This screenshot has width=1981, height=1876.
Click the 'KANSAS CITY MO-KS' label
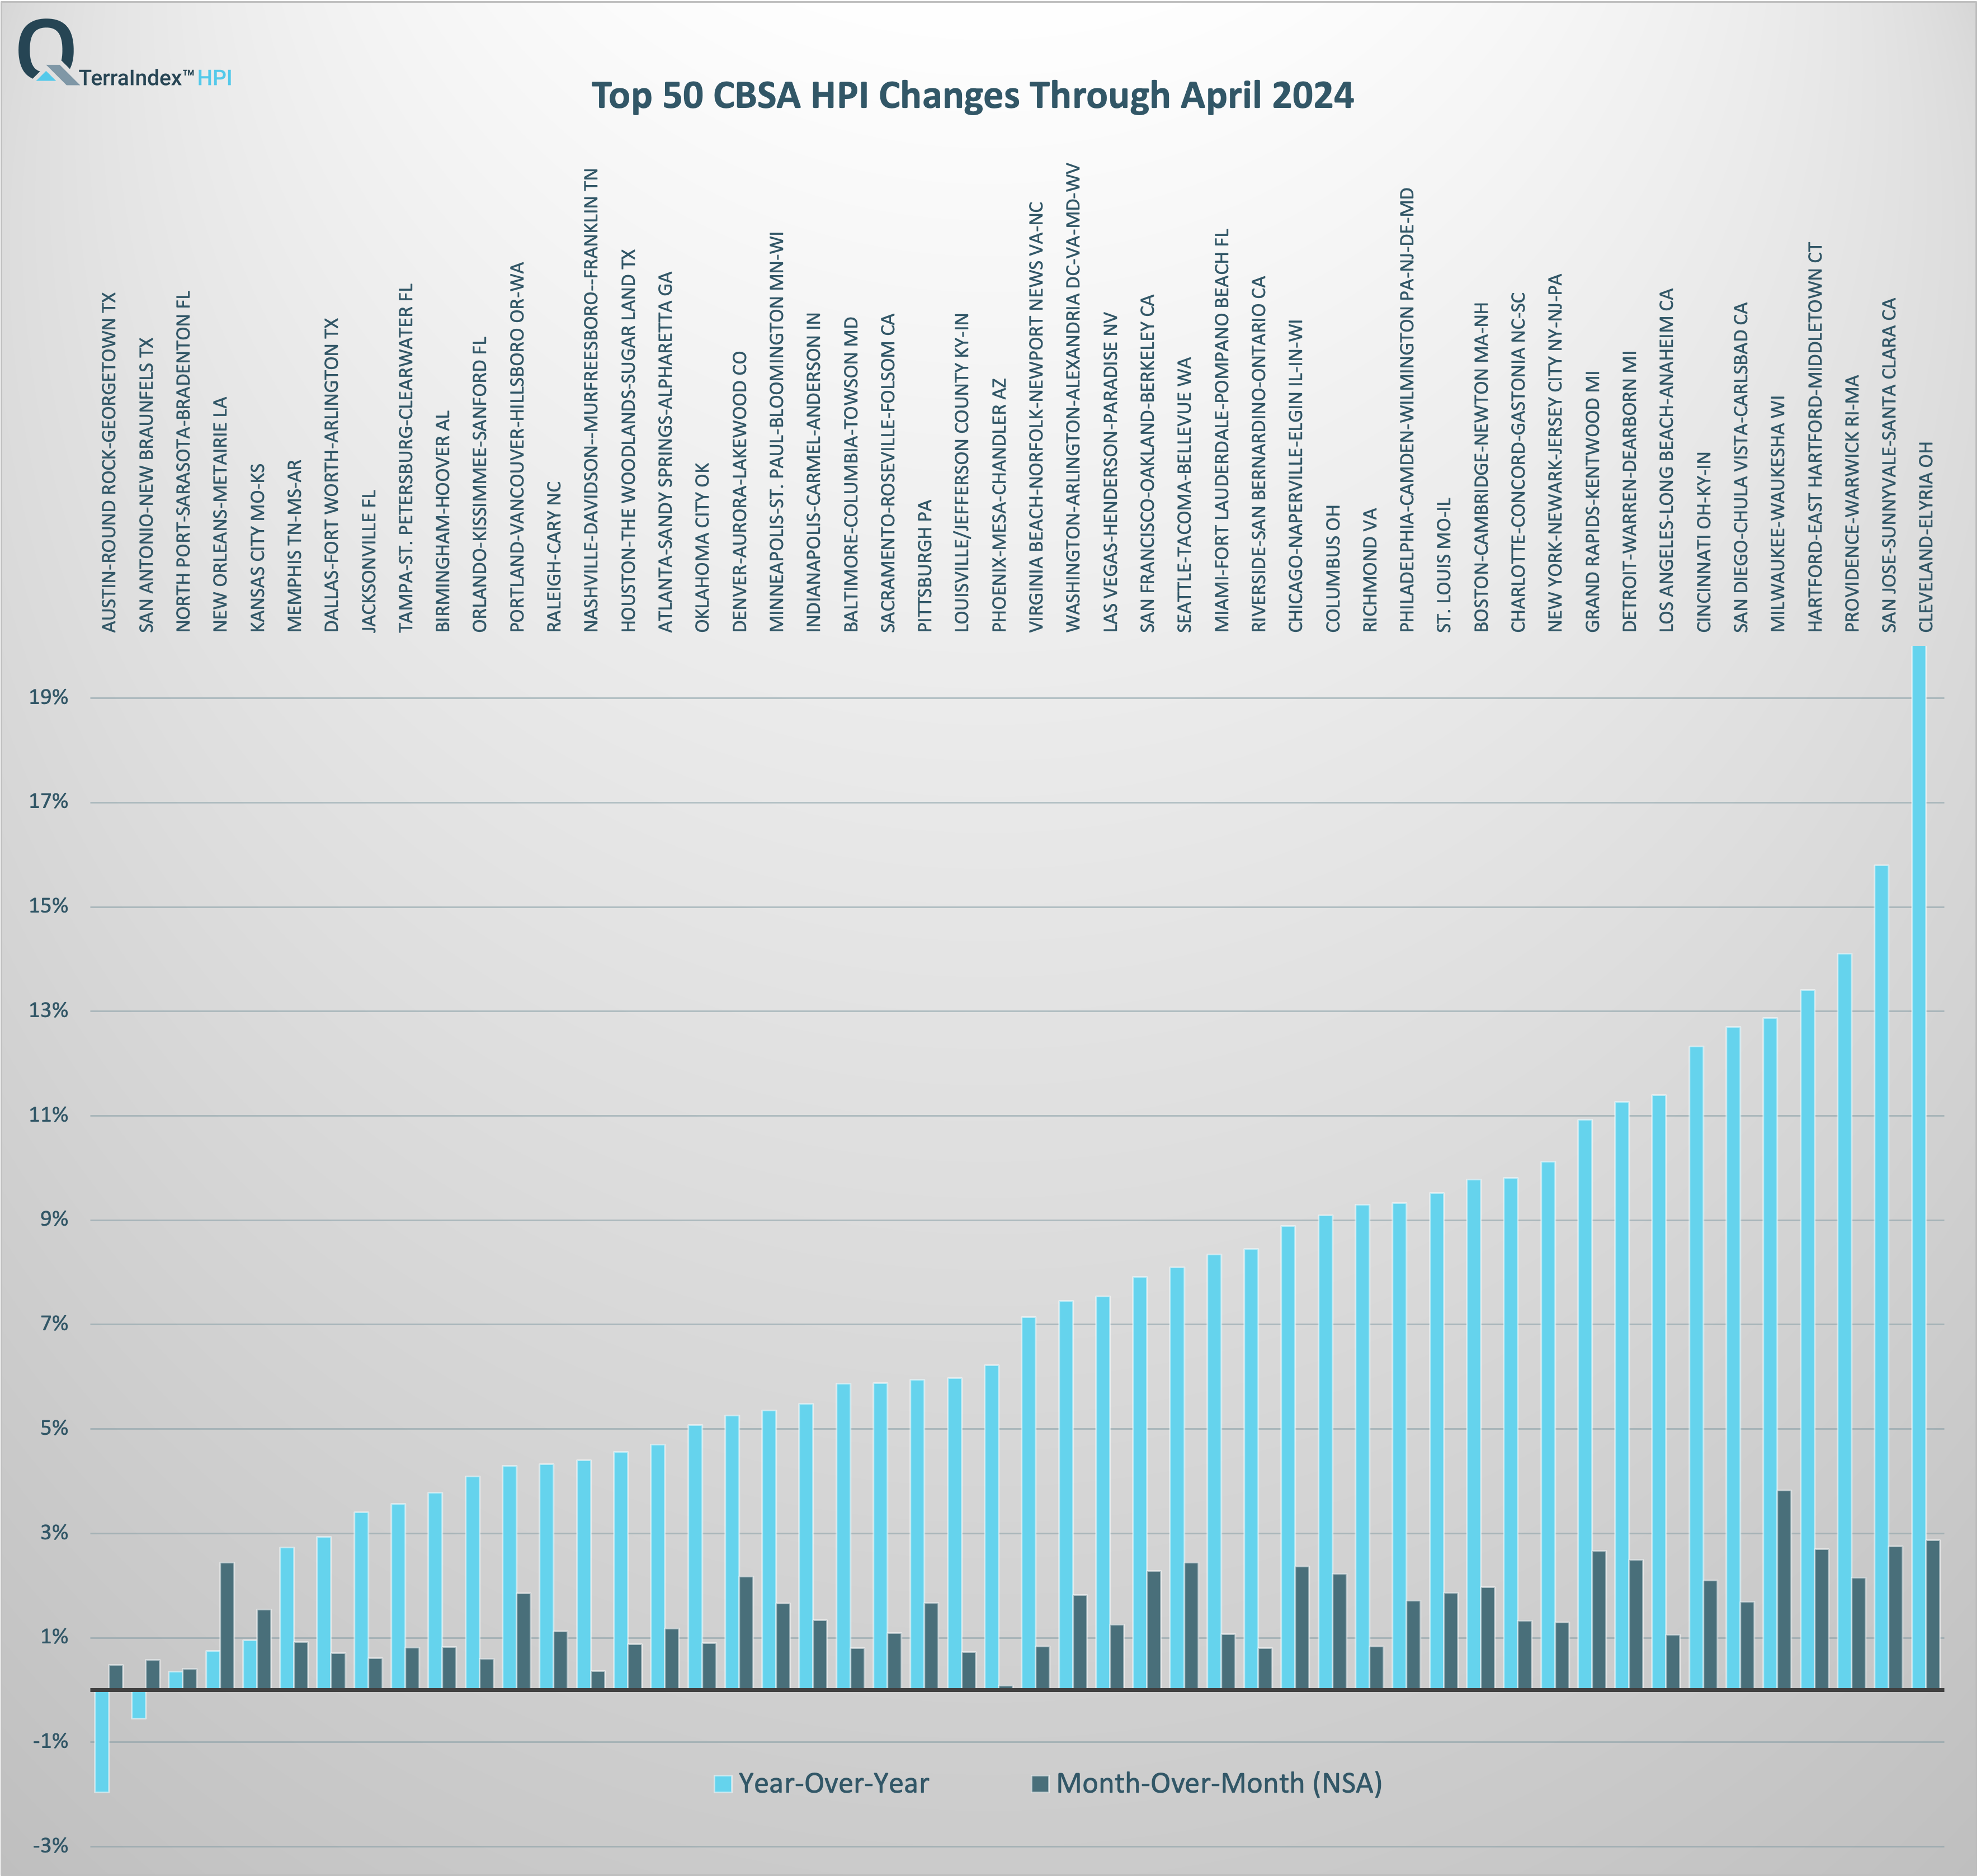(257, 547)
